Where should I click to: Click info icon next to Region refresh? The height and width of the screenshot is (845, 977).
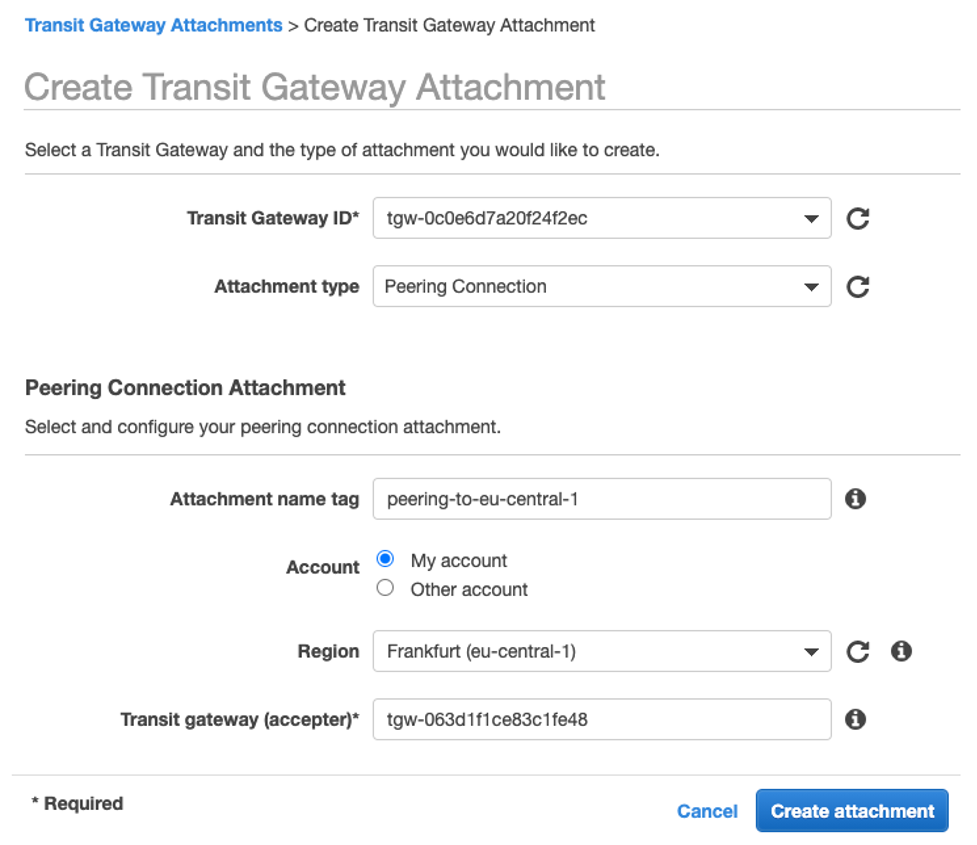click(901, 651)
